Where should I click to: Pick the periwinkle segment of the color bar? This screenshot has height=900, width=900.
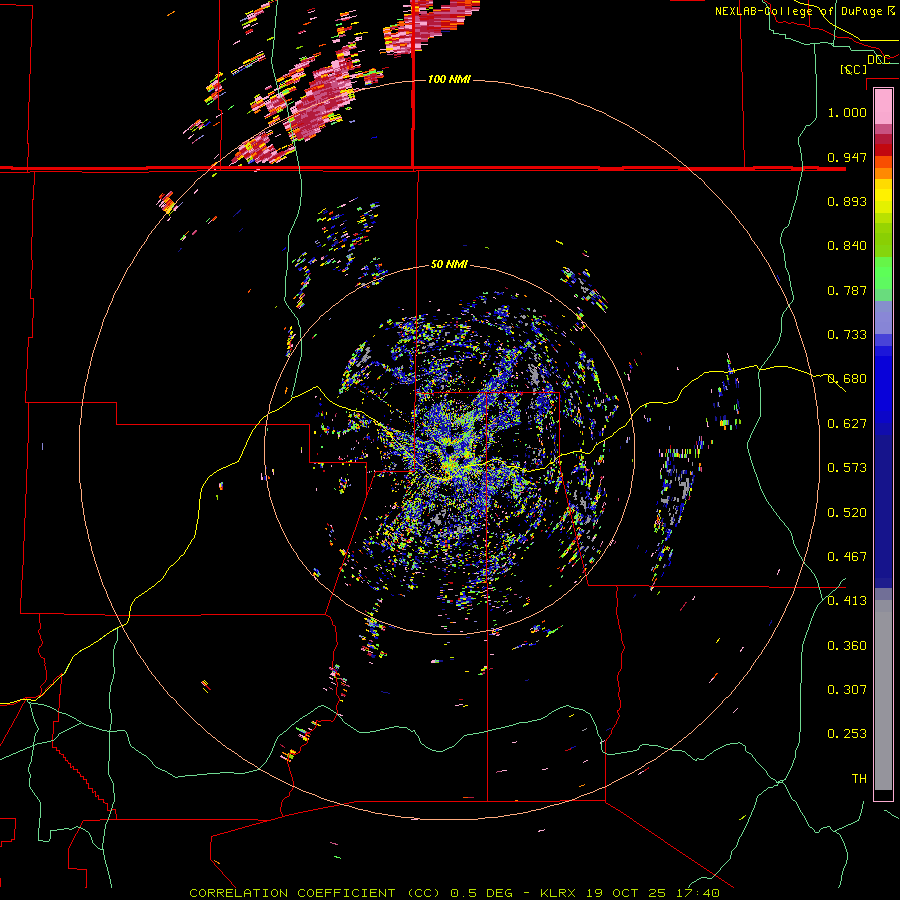(x=883, y=317)
